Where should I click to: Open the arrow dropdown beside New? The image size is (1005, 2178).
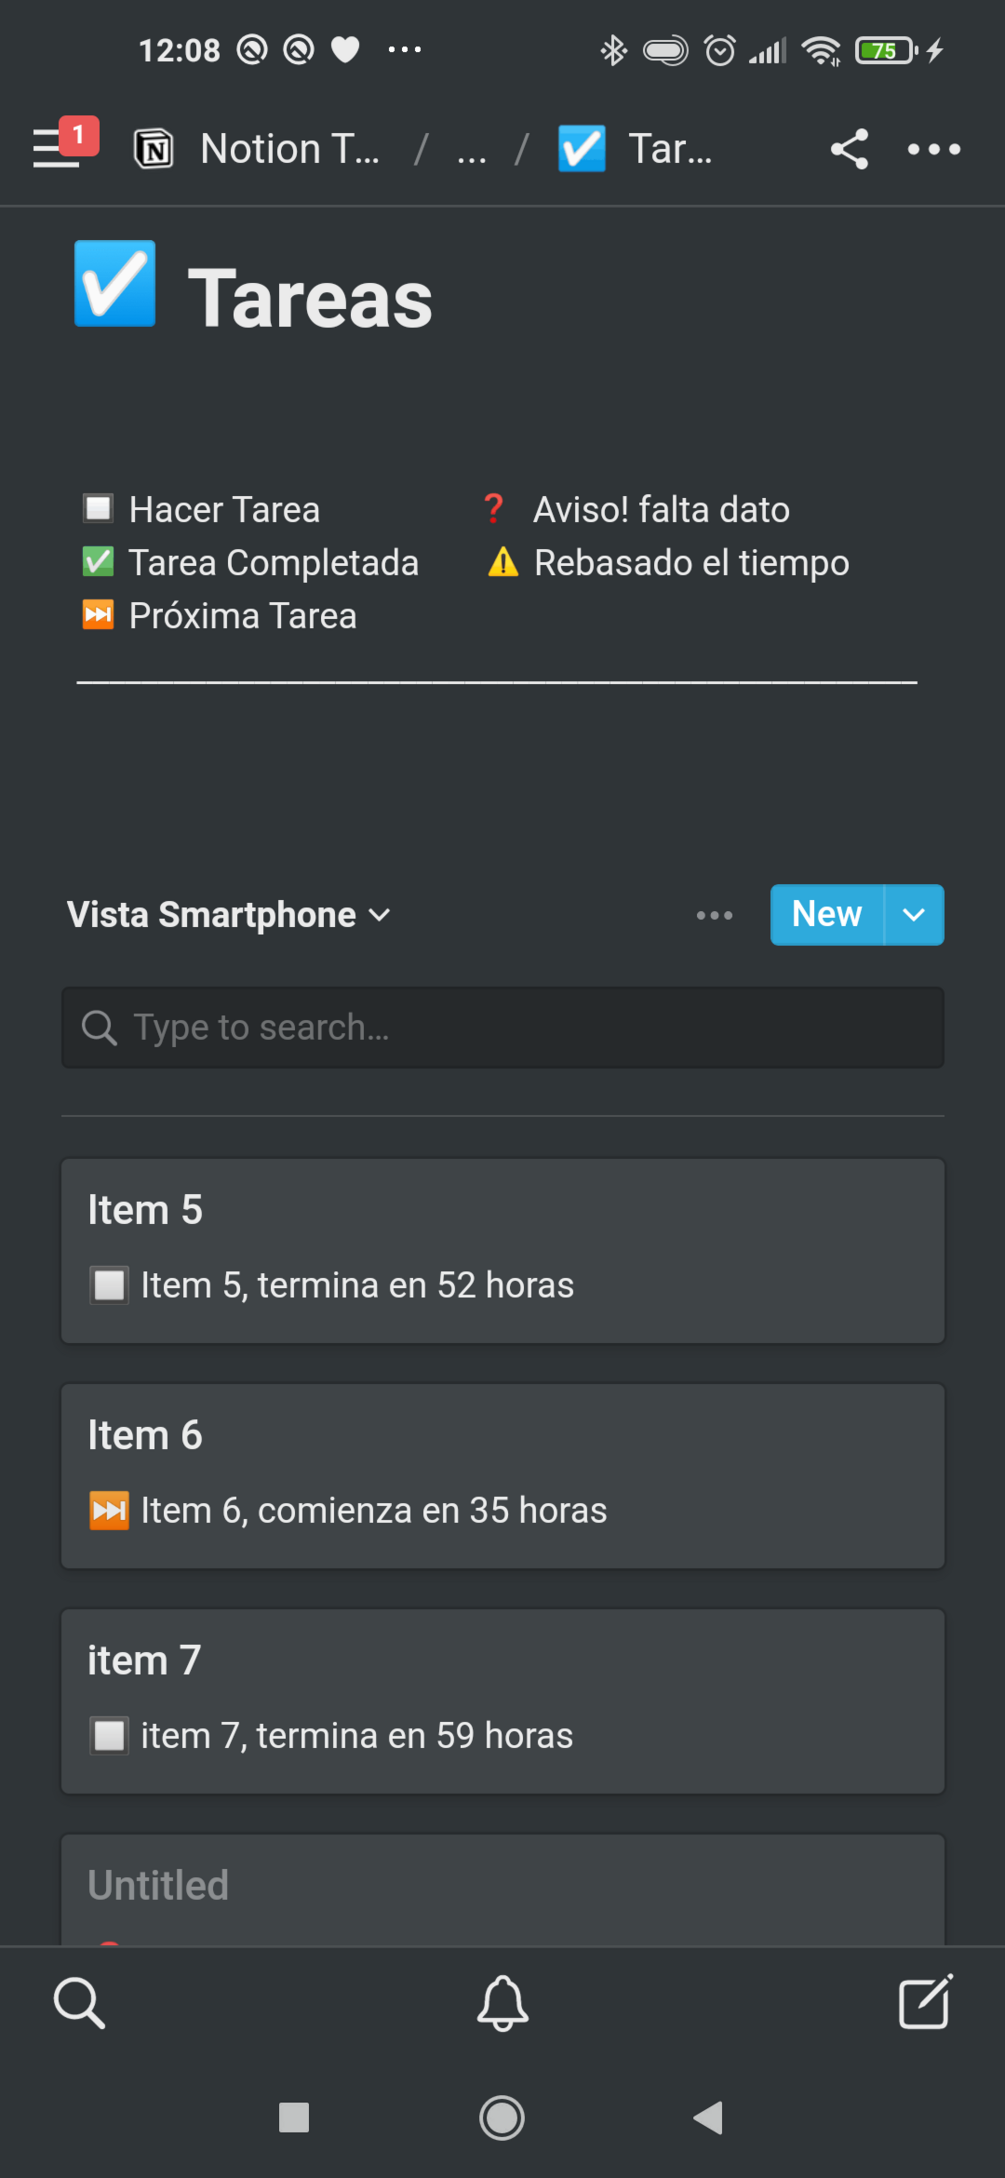click(914, 915)
